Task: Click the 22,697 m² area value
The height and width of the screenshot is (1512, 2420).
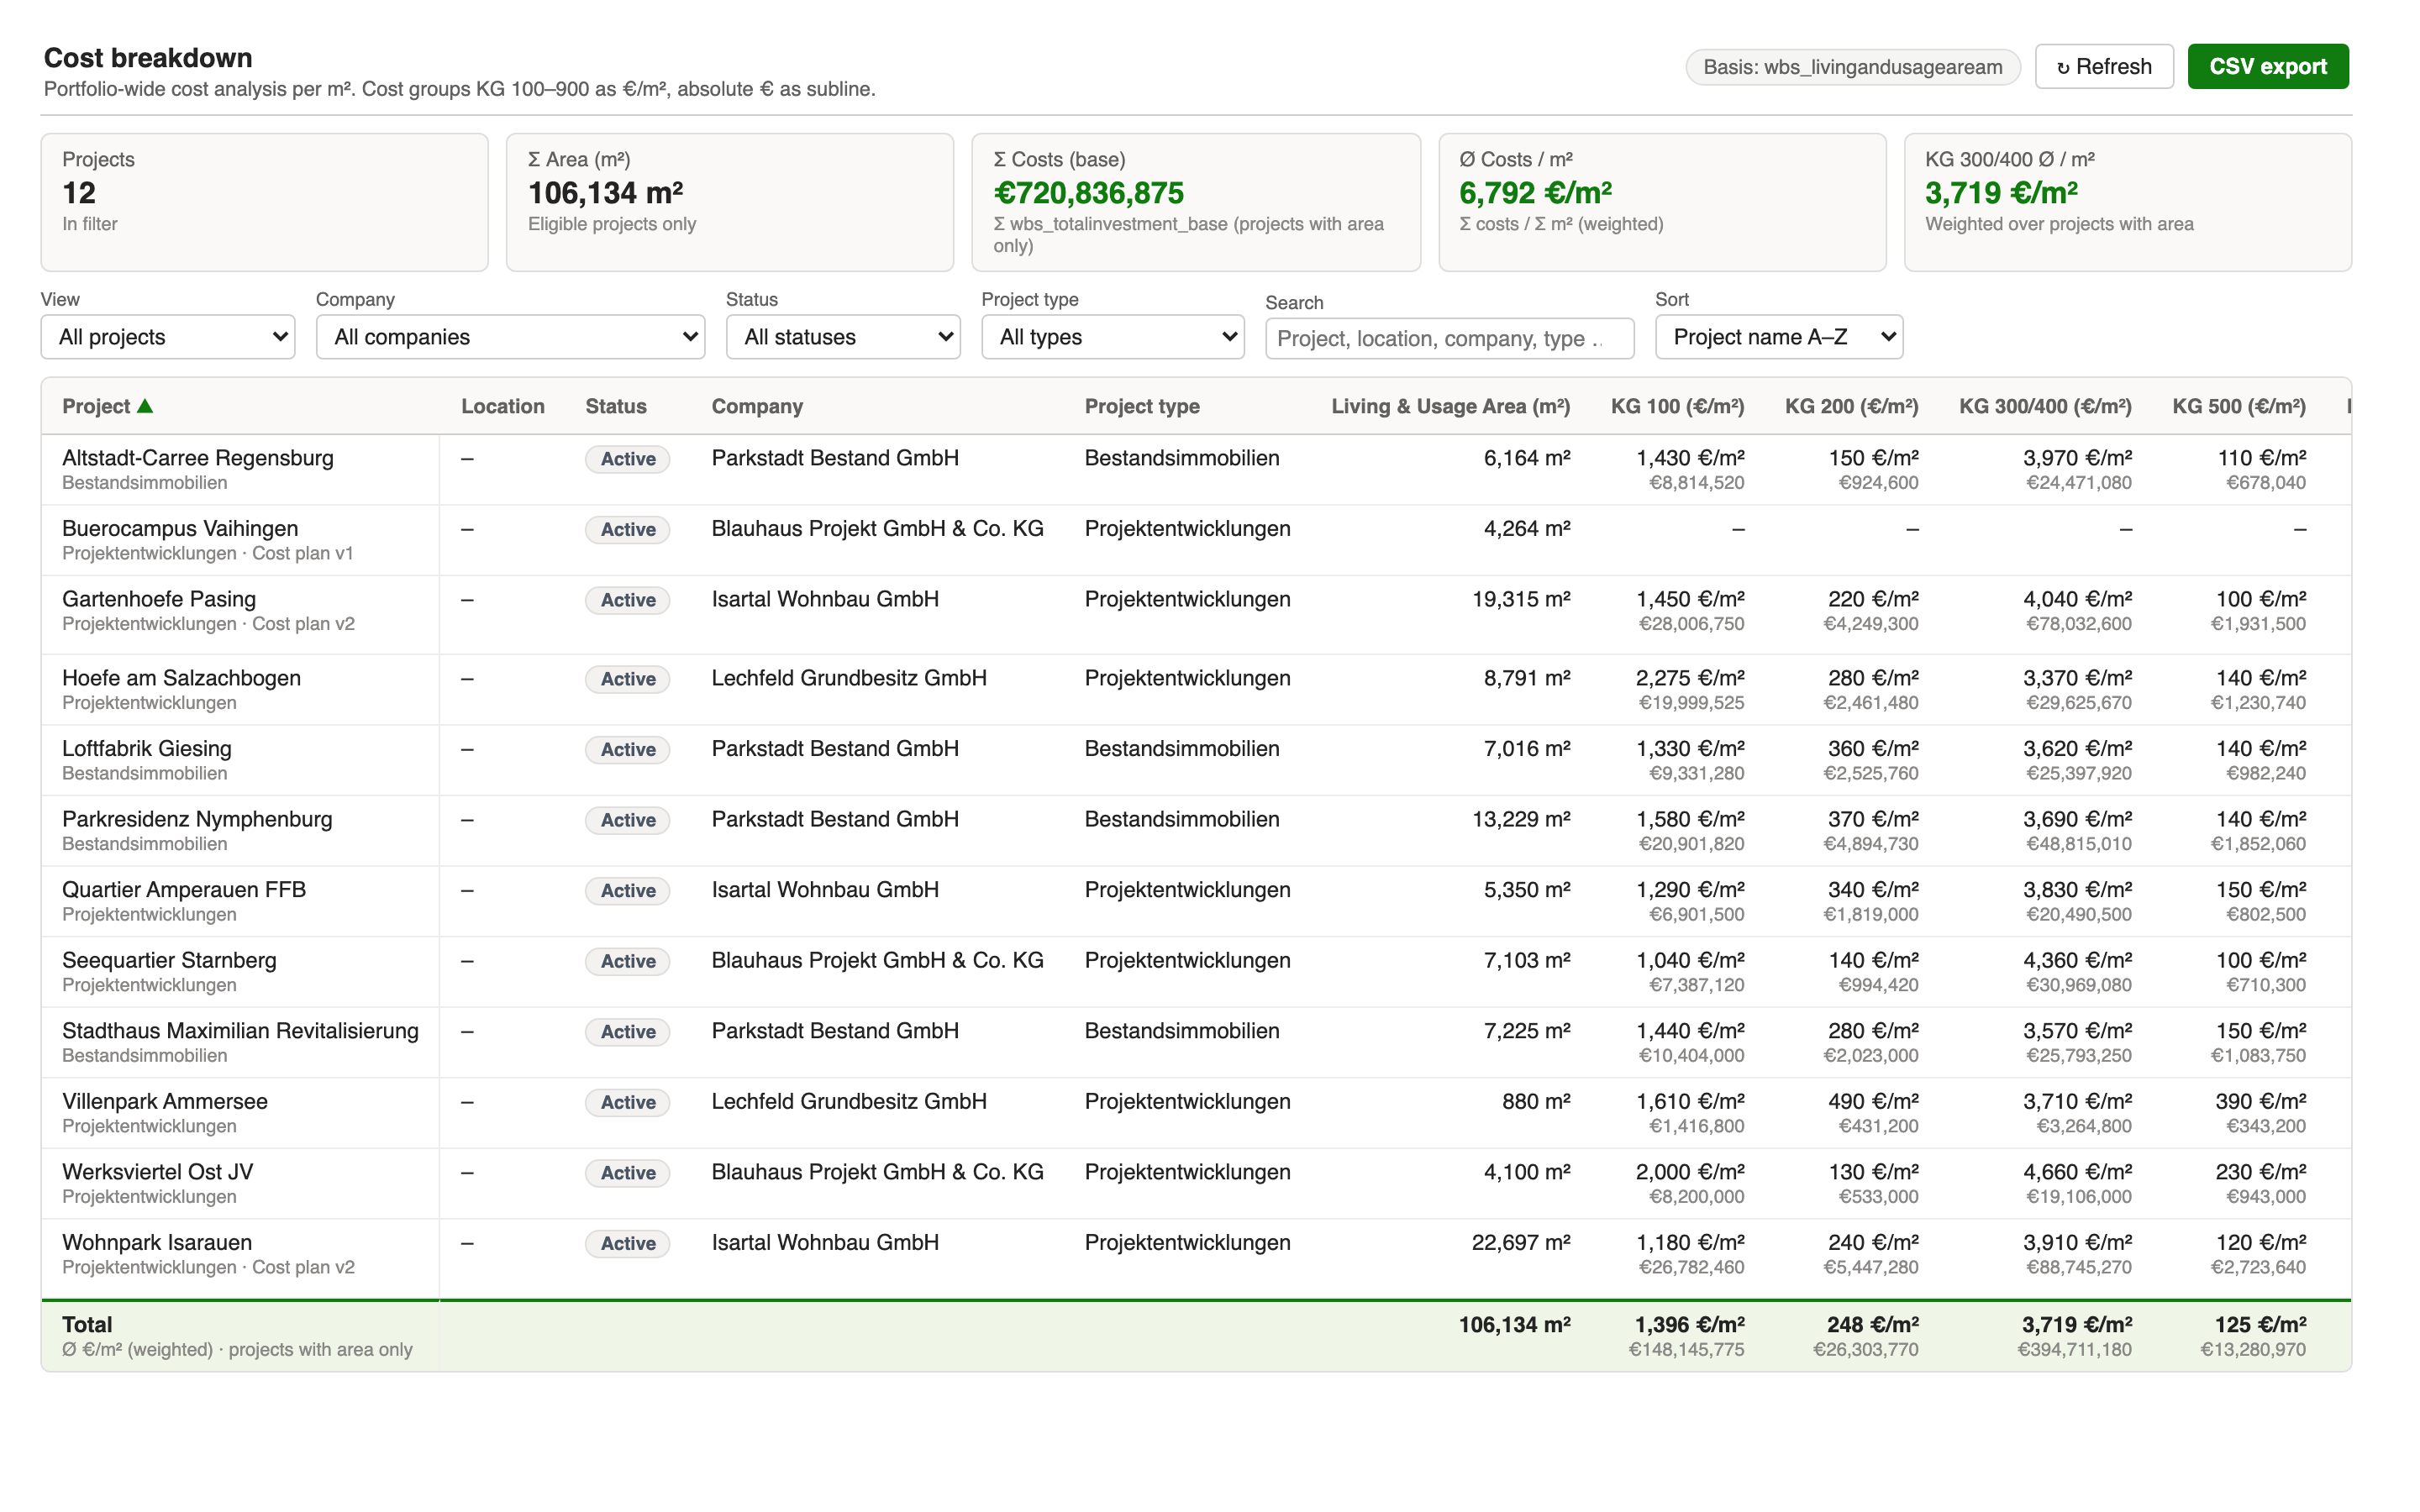Action: click(x=1521, y=1242)
